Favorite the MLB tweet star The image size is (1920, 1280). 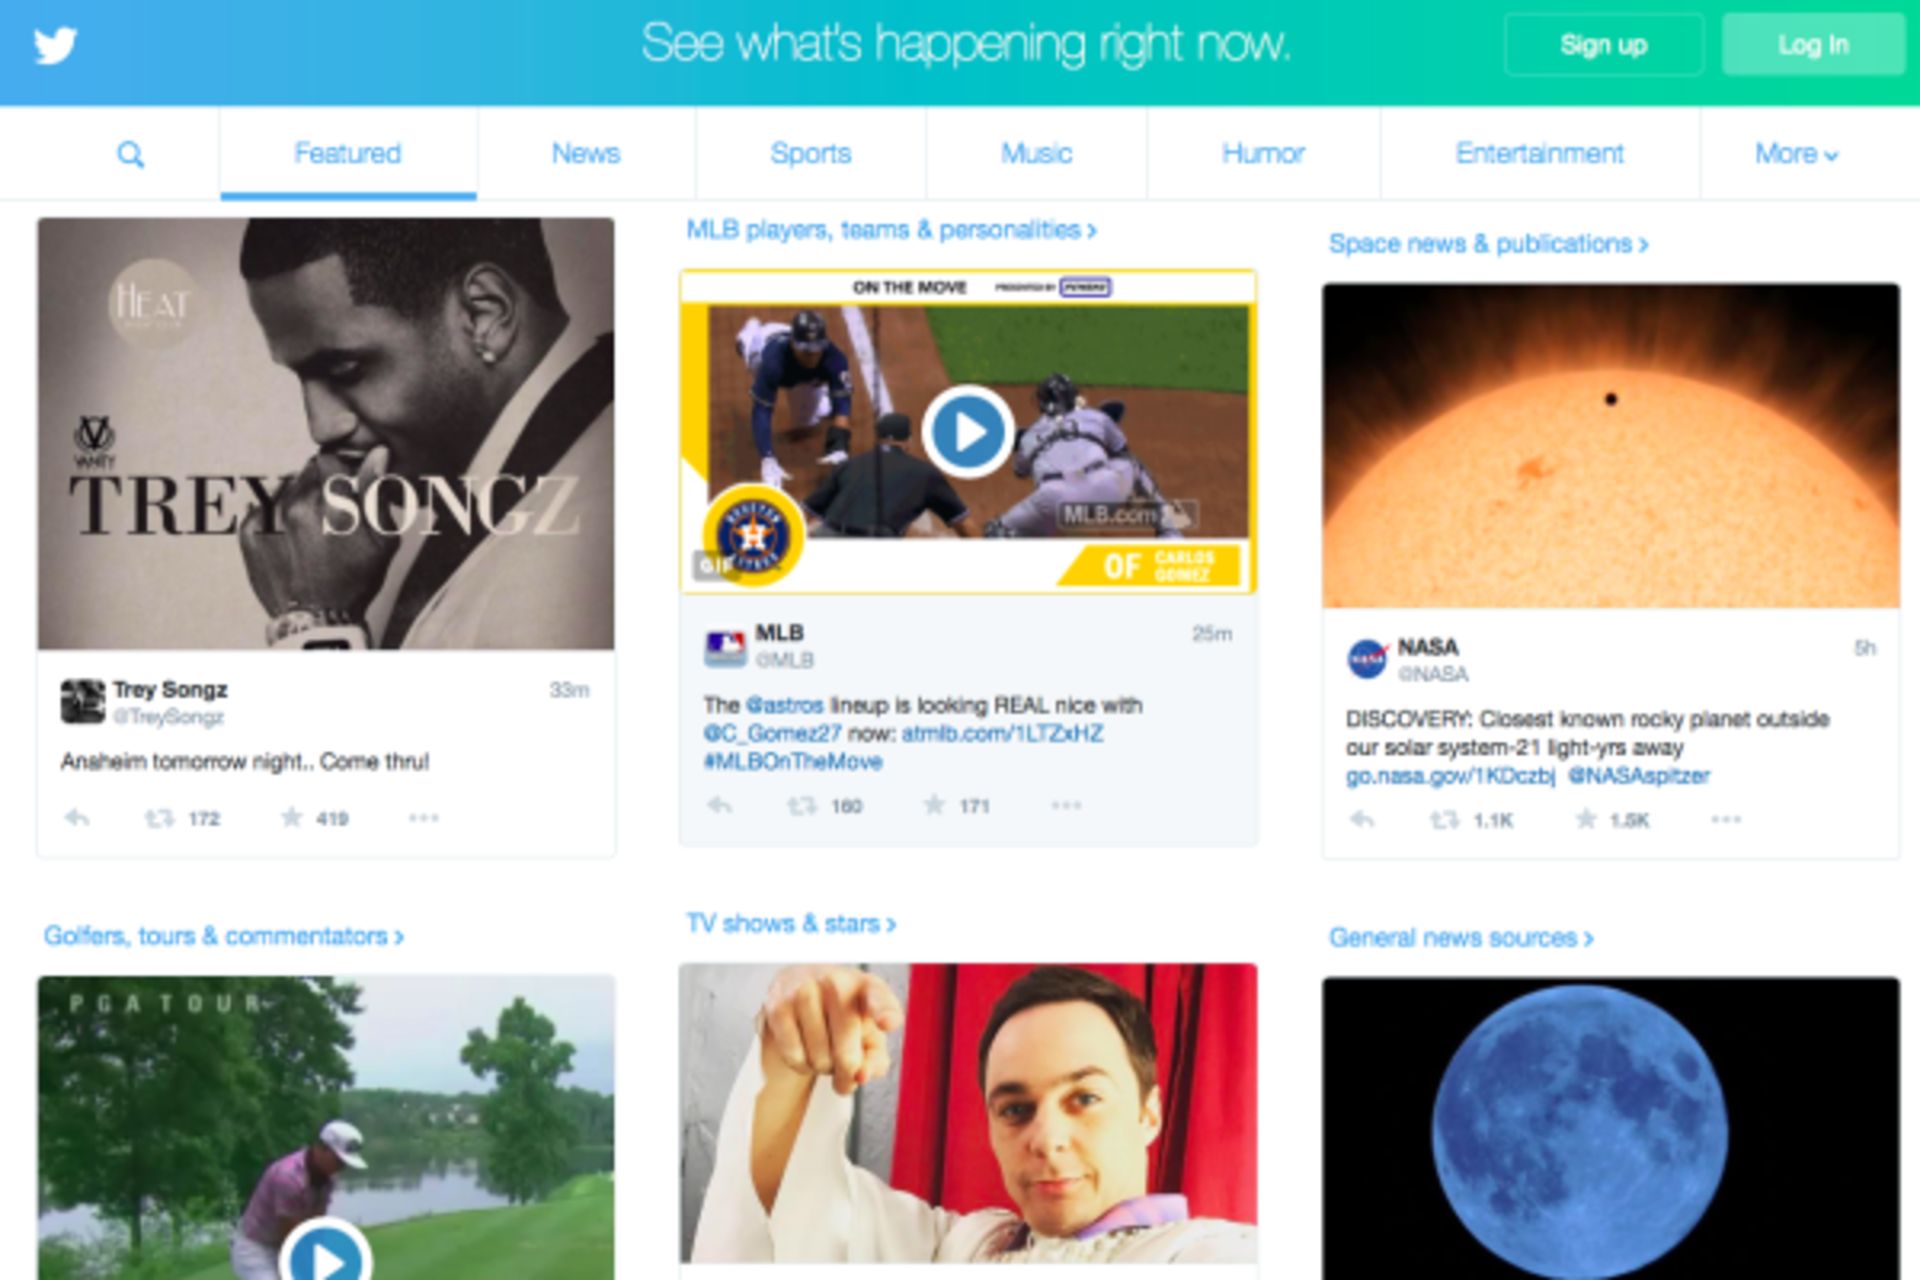(x=933, y=804)
